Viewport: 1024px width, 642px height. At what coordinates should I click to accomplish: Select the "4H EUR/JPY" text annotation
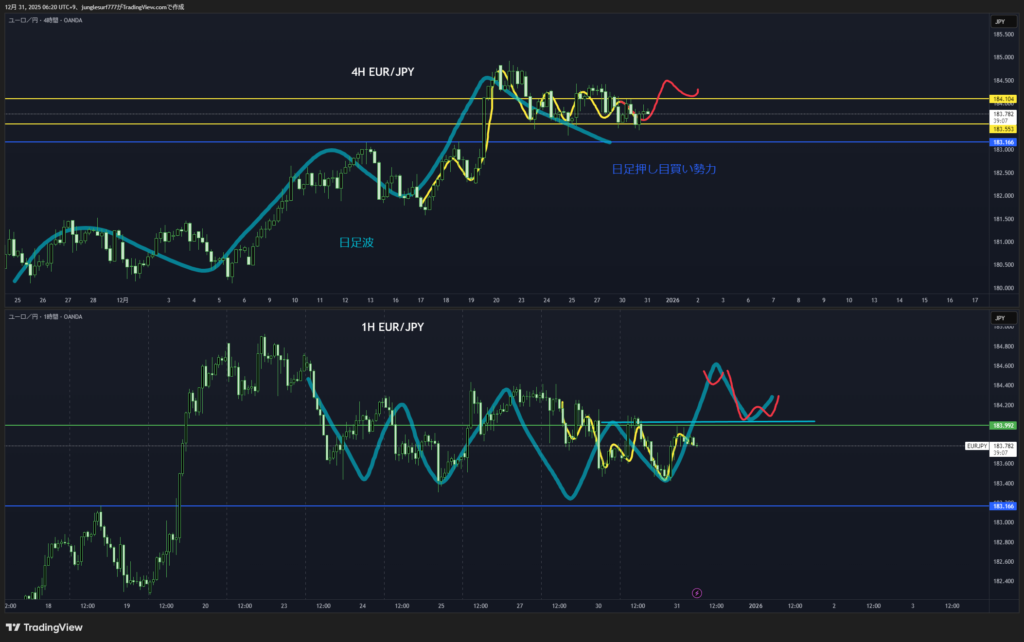click(385, 71)
